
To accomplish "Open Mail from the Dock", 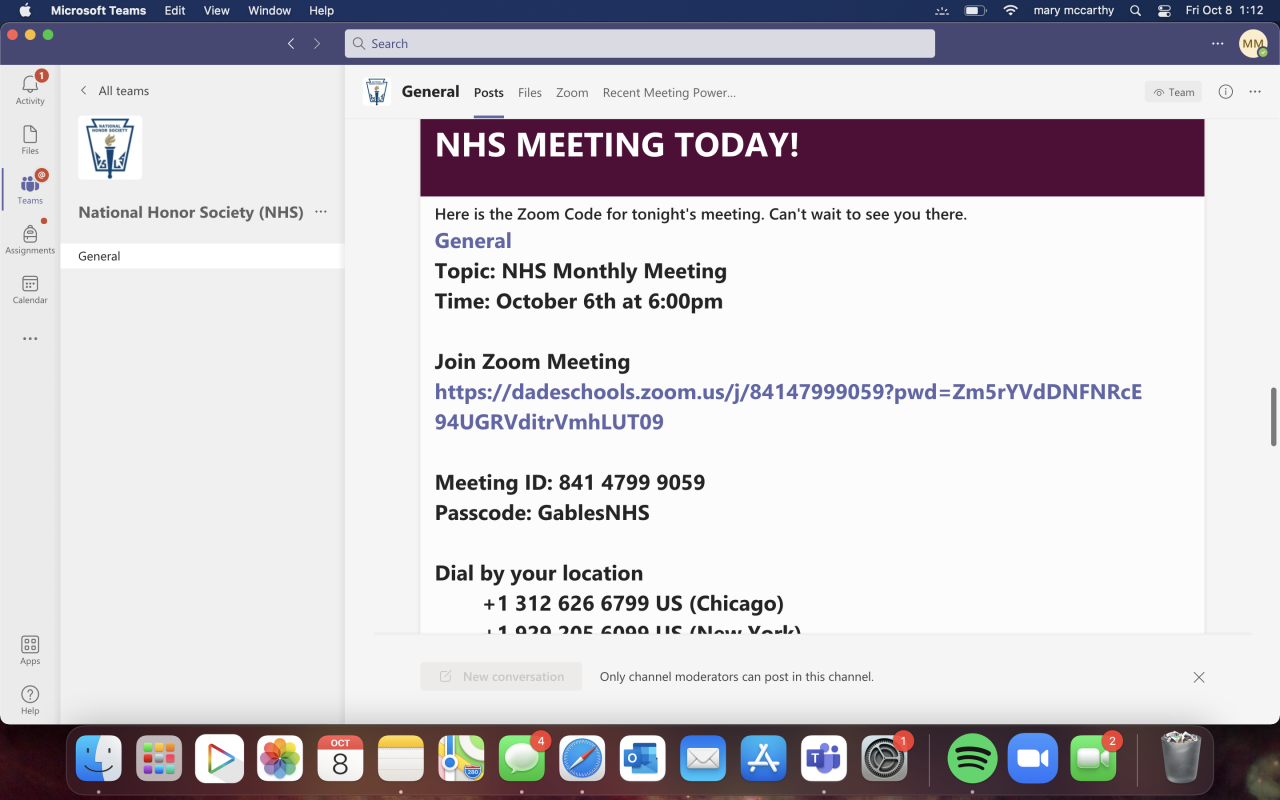I will point(703,759).
